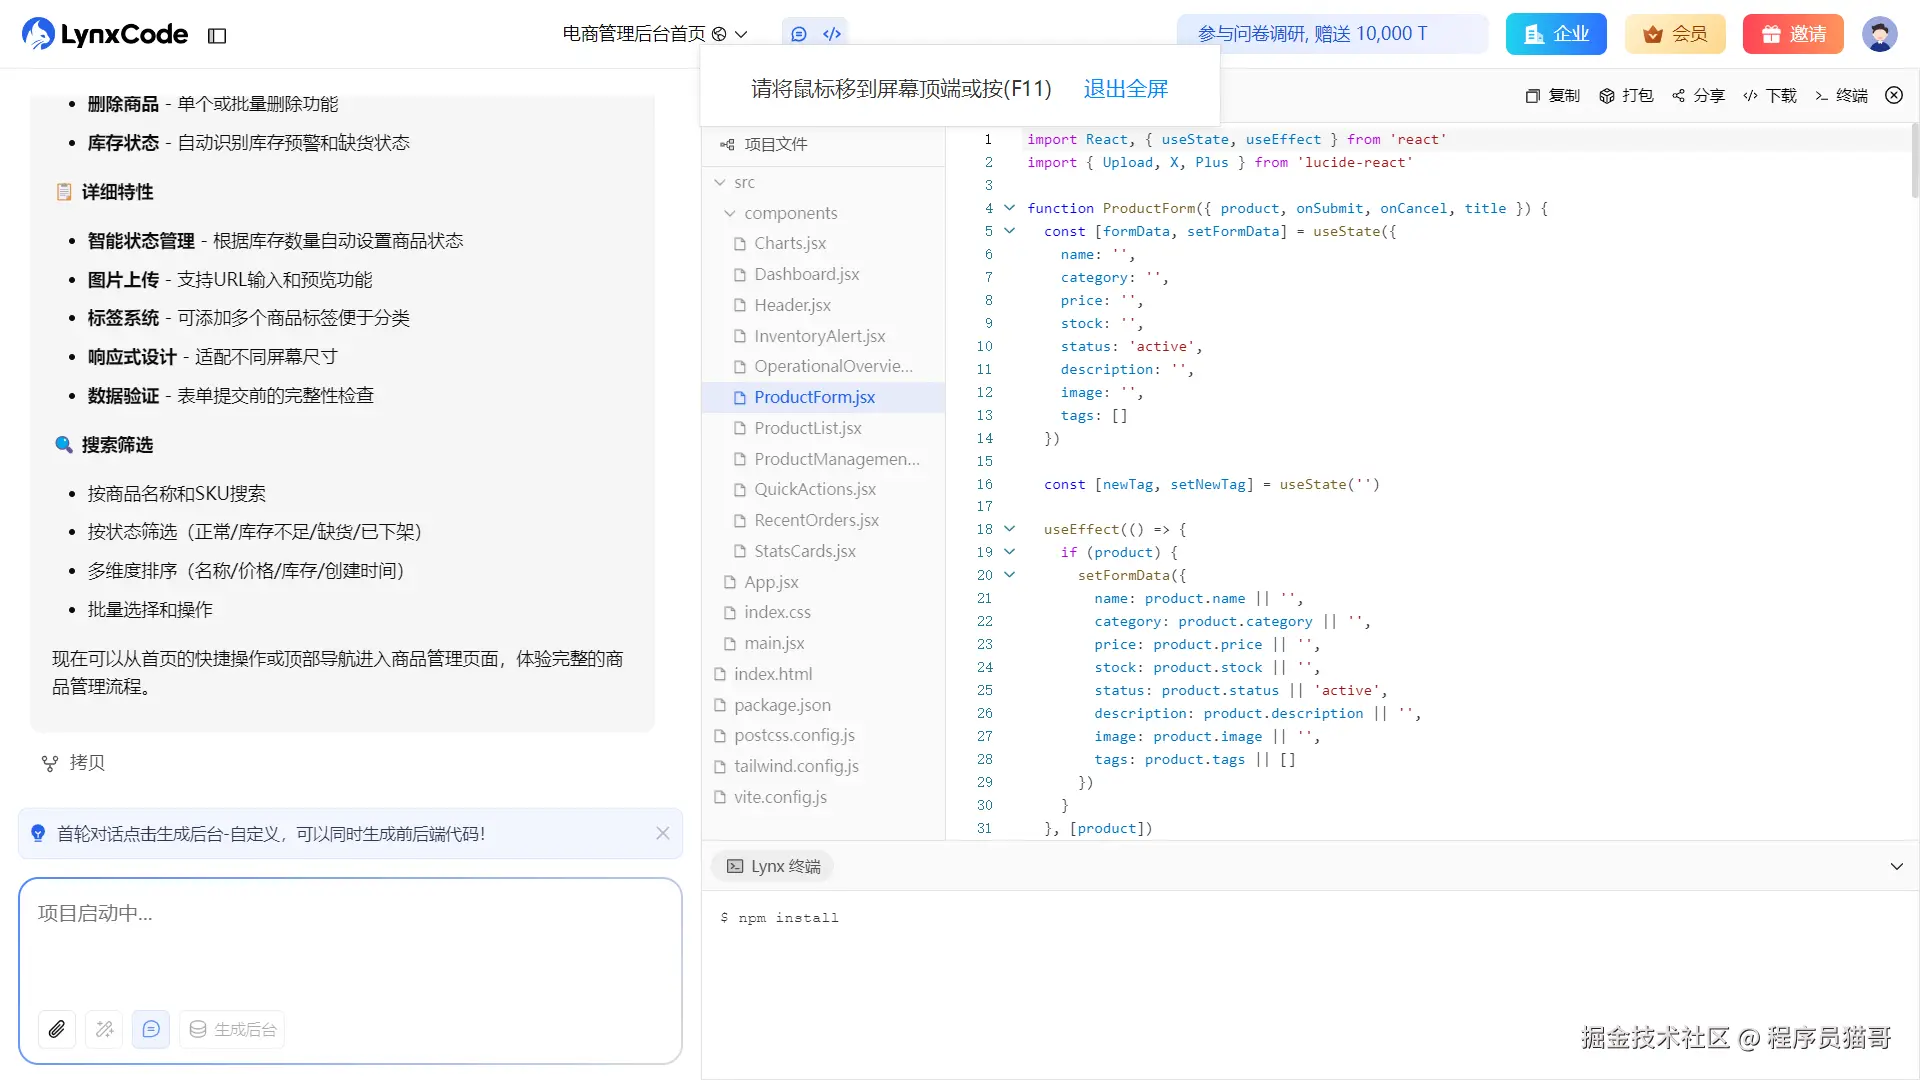
Task: Click the code editor vertical scrollbar
Action: (1914, 160)
